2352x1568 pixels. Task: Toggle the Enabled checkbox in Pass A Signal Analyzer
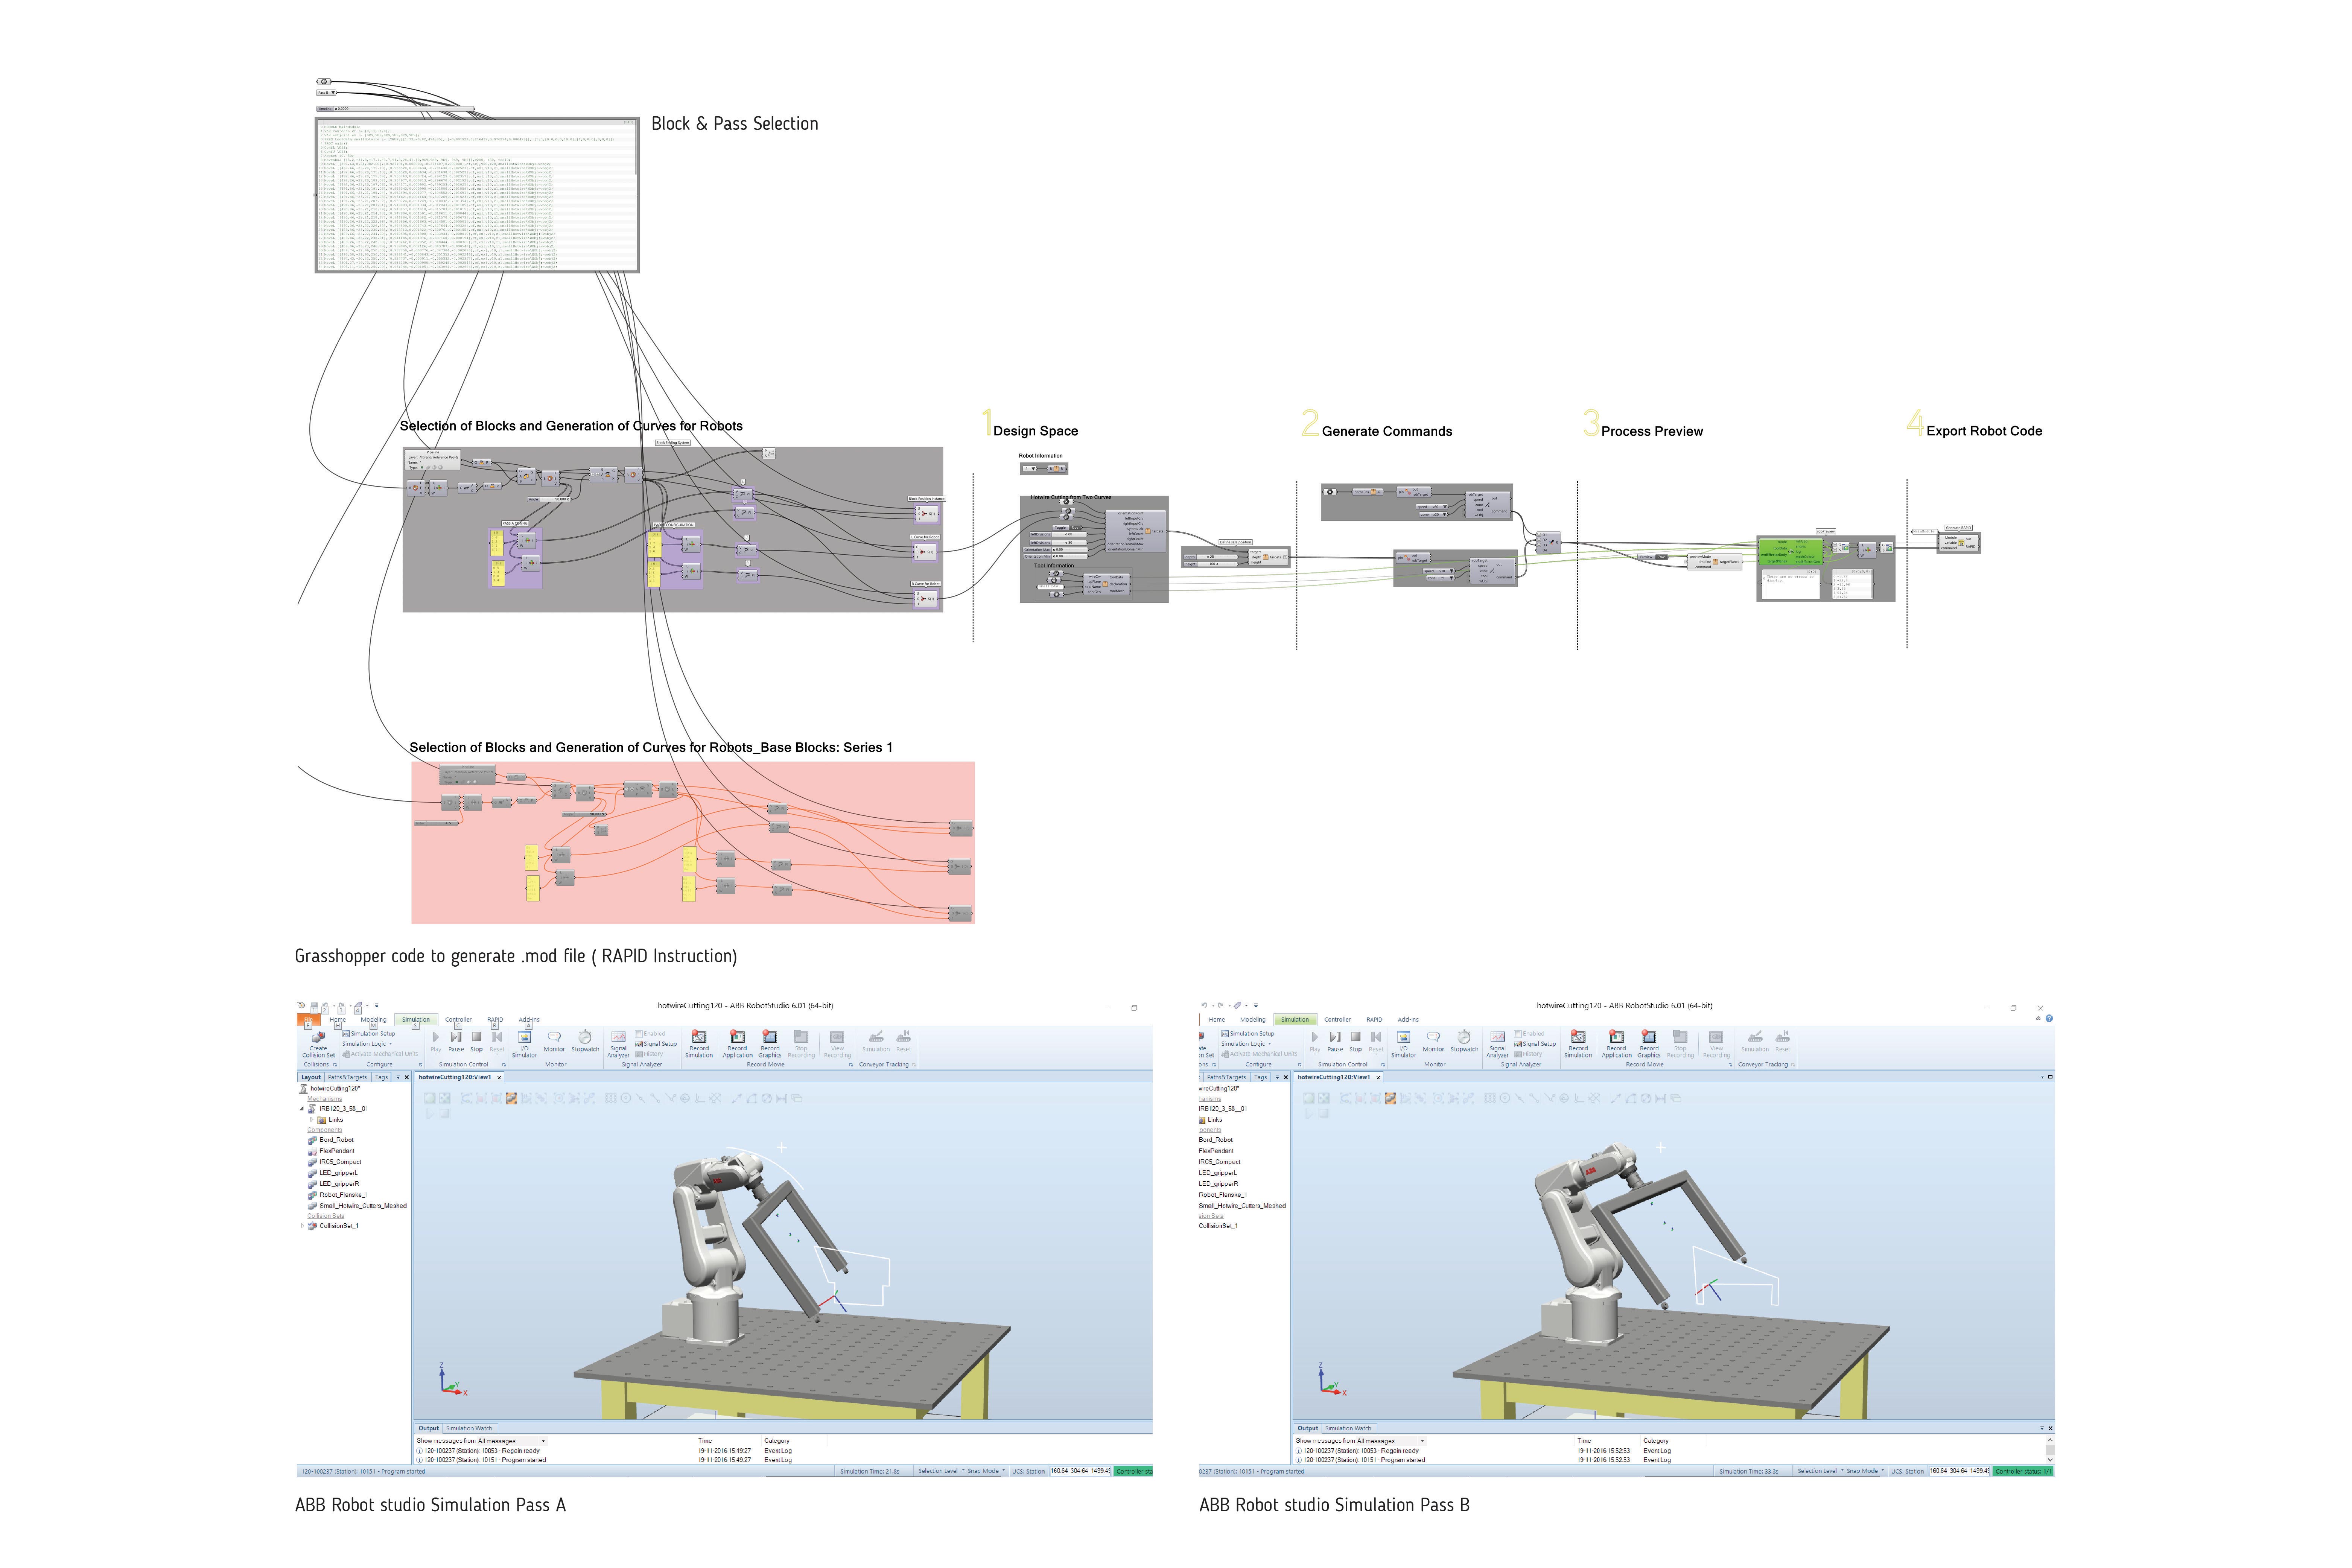coord(639,1034)
